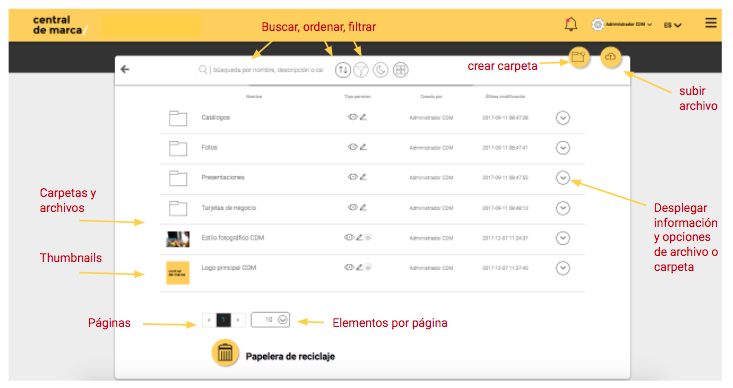Expand the Estilo fotográfico CDM row chevron
The image size is (733, 388).
(563, 238)
